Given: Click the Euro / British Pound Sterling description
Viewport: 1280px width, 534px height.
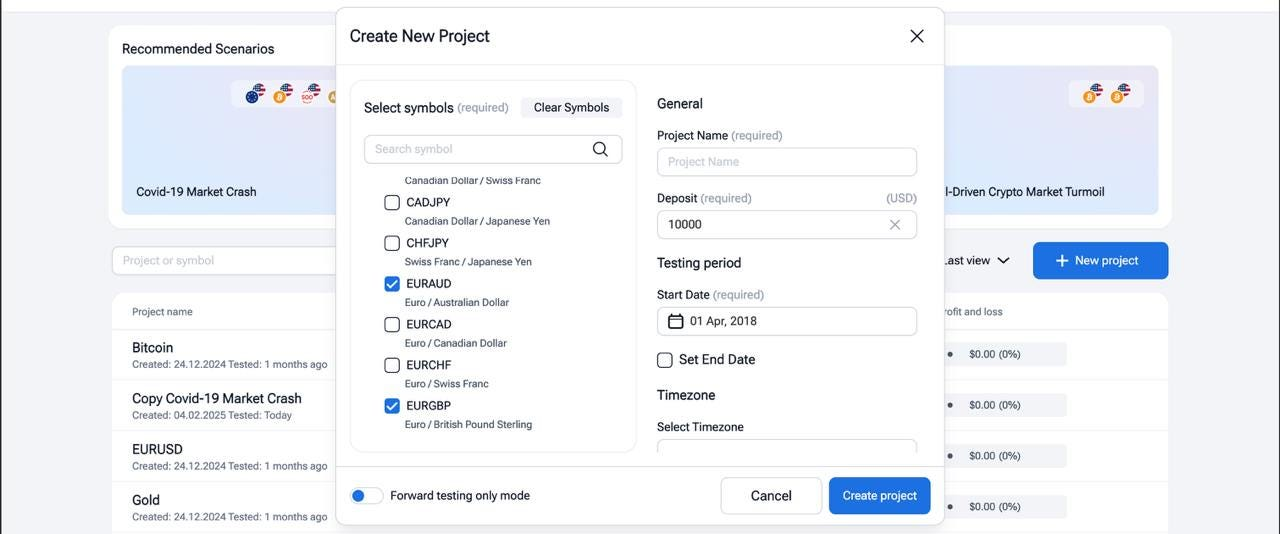Looking at the screenshot, I should point(468,425).
